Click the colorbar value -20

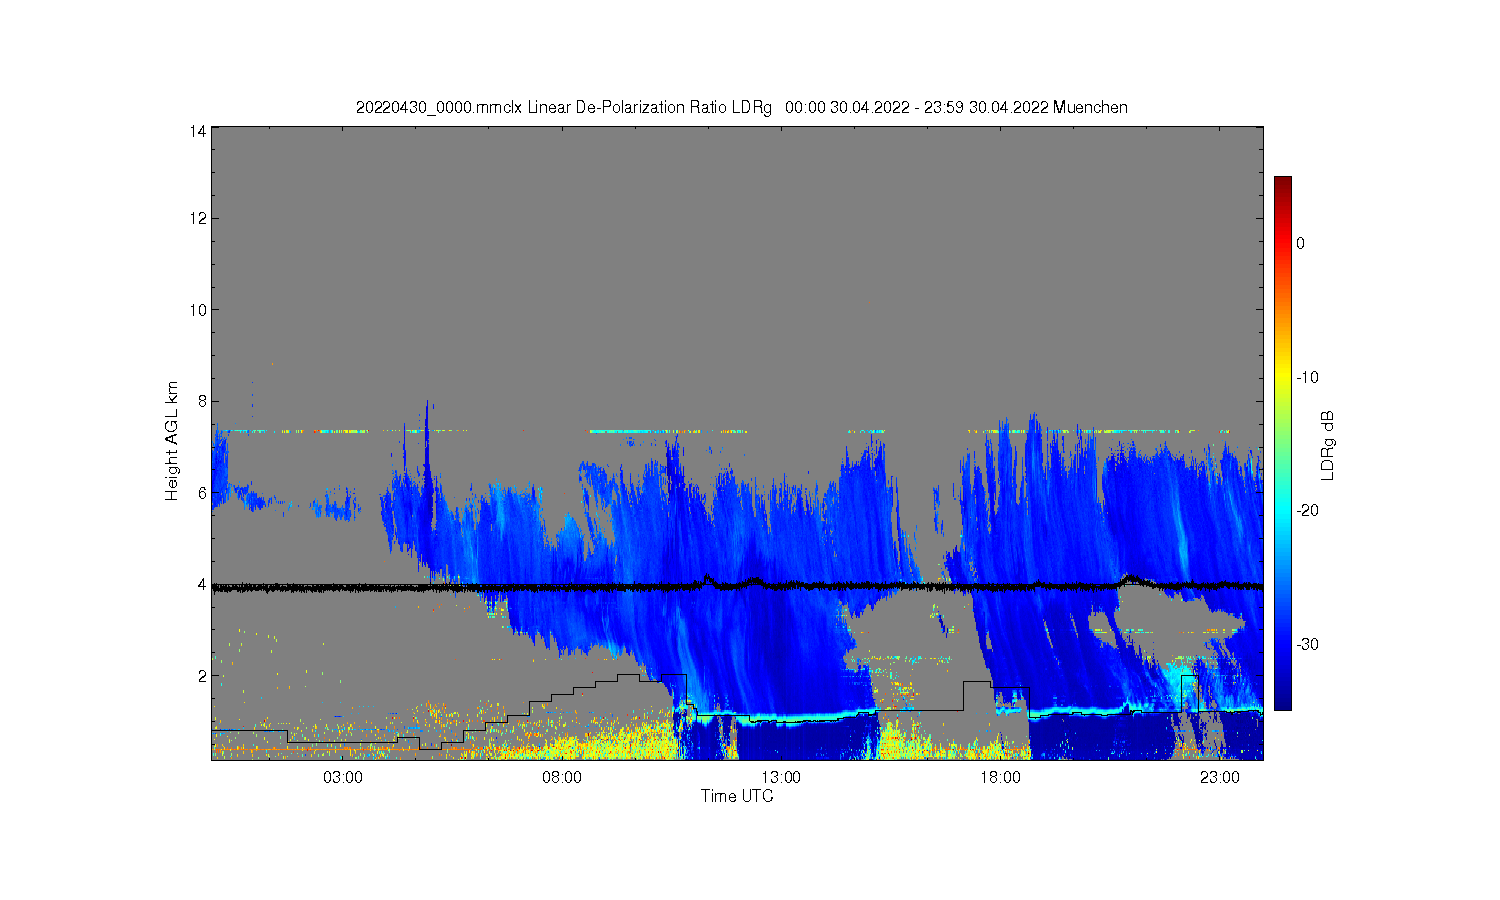click(1307, 510)
